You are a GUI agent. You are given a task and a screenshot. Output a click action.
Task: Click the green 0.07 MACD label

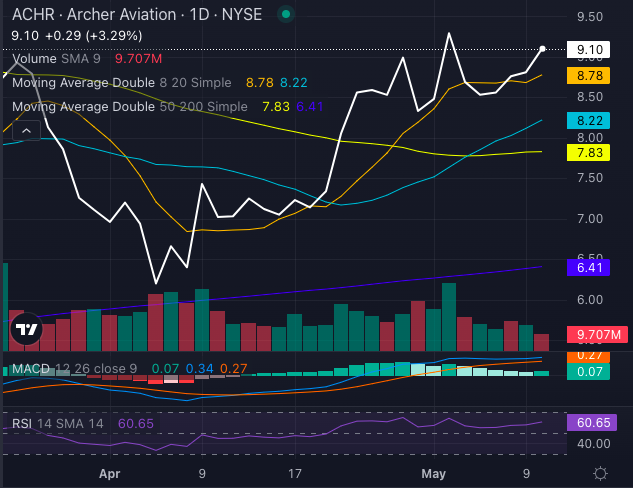(x=588, y=372)
